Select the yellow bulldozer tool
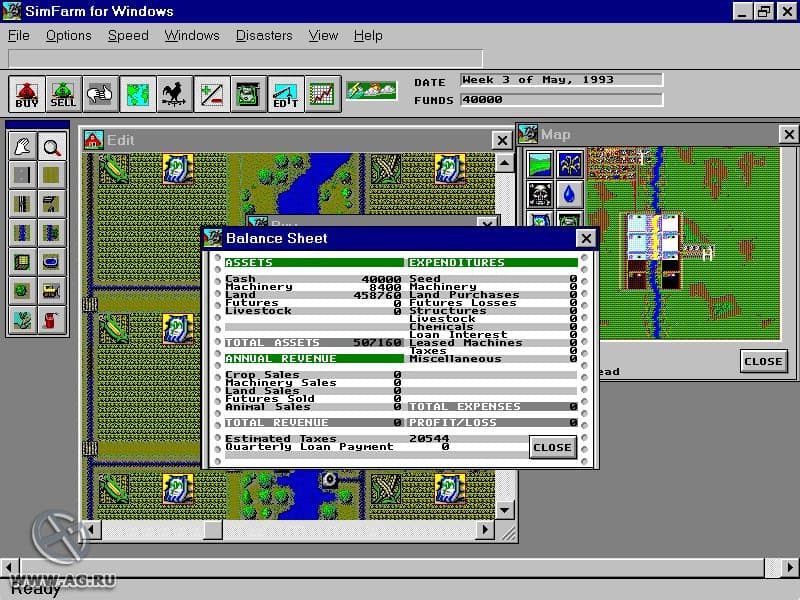Viewport: 800px width, 600px height. [52, 291]
